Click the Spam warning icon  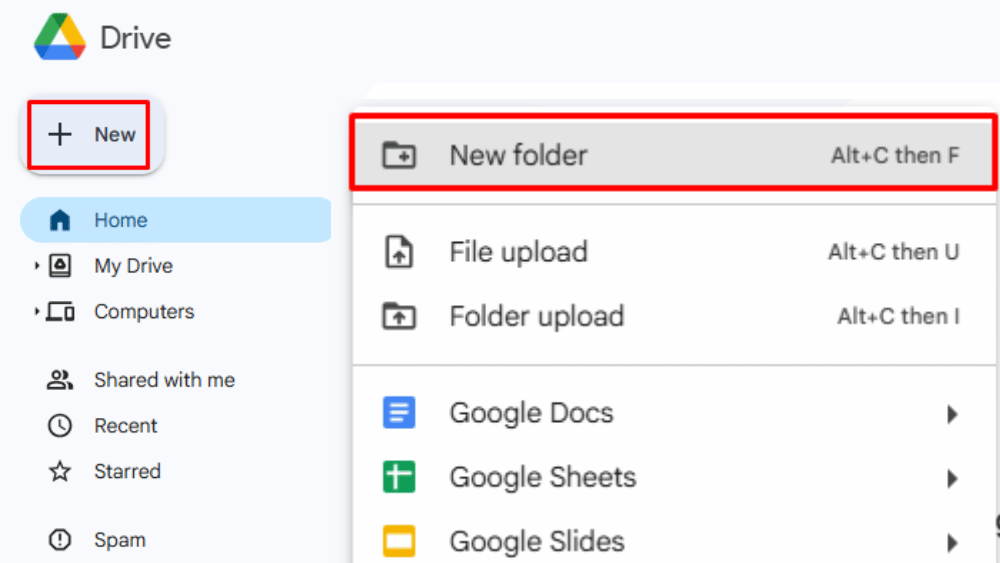[60, 540]
